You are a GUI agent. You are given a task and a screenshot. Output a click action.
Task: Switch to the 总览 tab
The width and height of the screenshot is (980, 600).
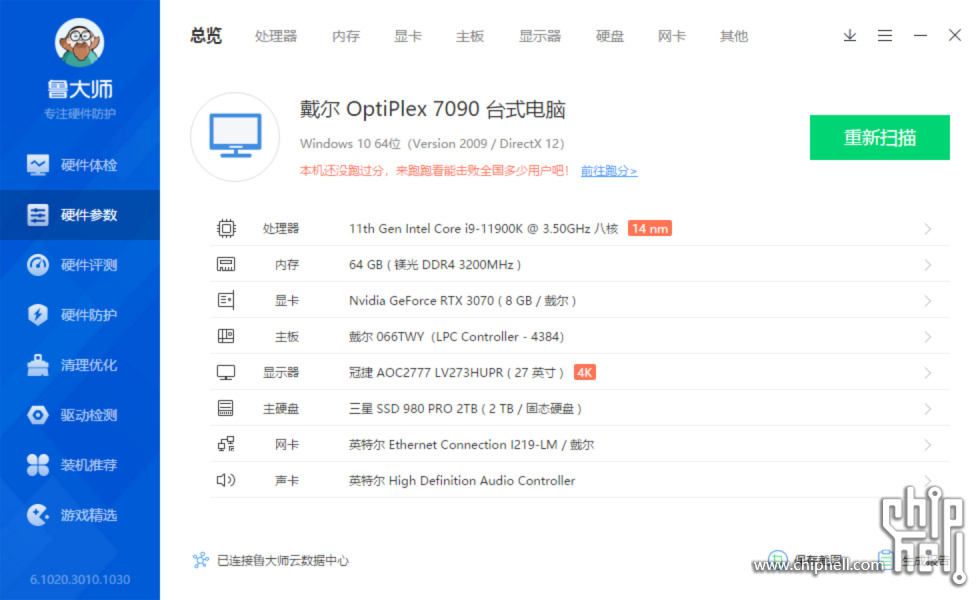[x=206, y=36]
